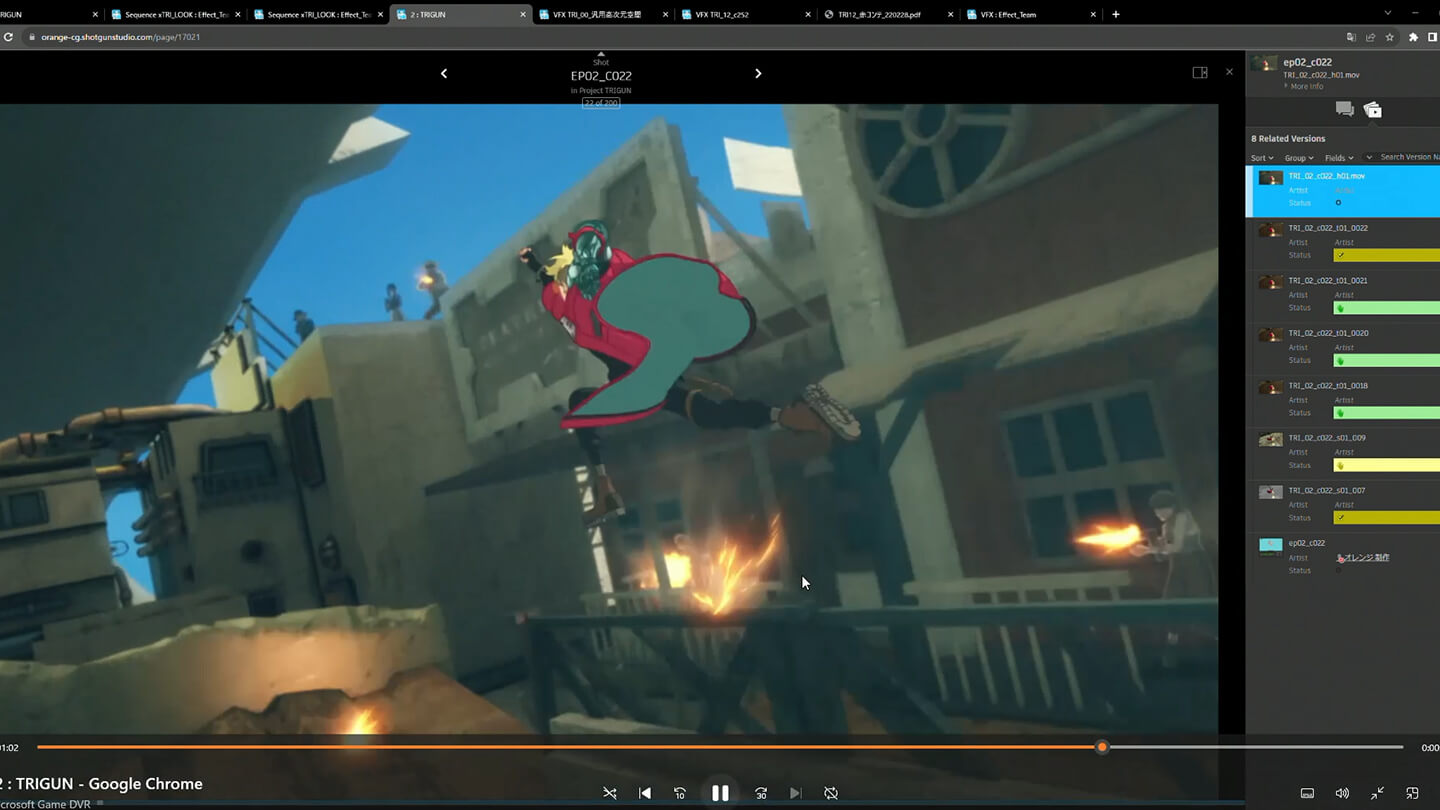Click status bar of TRI_02_c022_t01_0022
This screenshot has height=810, width=1440.
pyautogui.click(x=1387, y=255)
